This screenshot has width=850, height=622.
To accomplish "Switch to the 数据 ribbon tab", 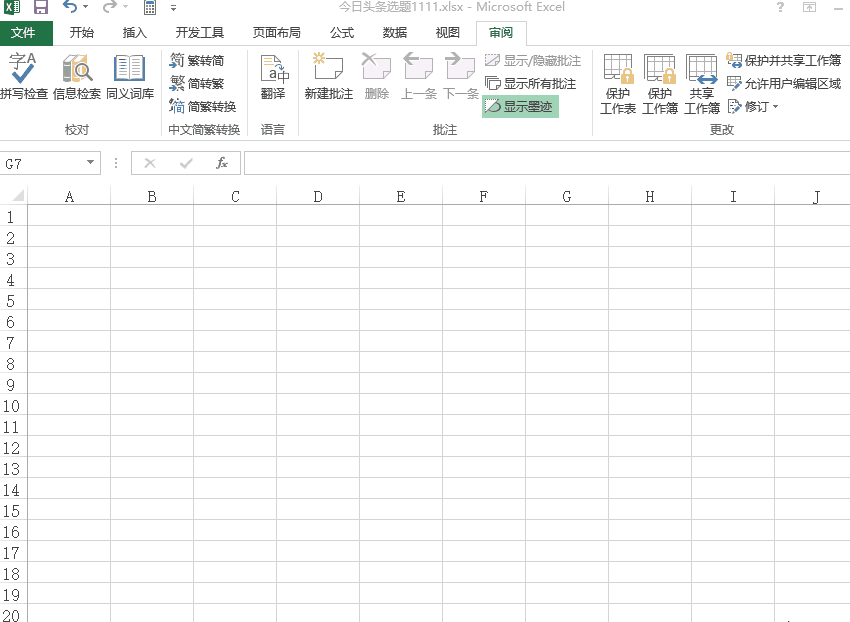I will (393, 32).
